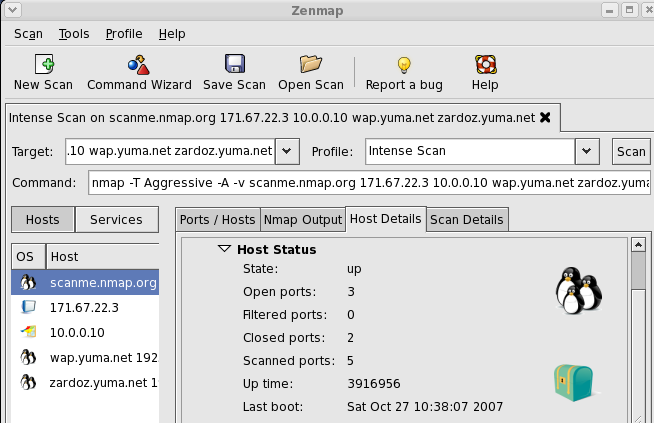Switch to Nmap Output tab

[303, 219]
